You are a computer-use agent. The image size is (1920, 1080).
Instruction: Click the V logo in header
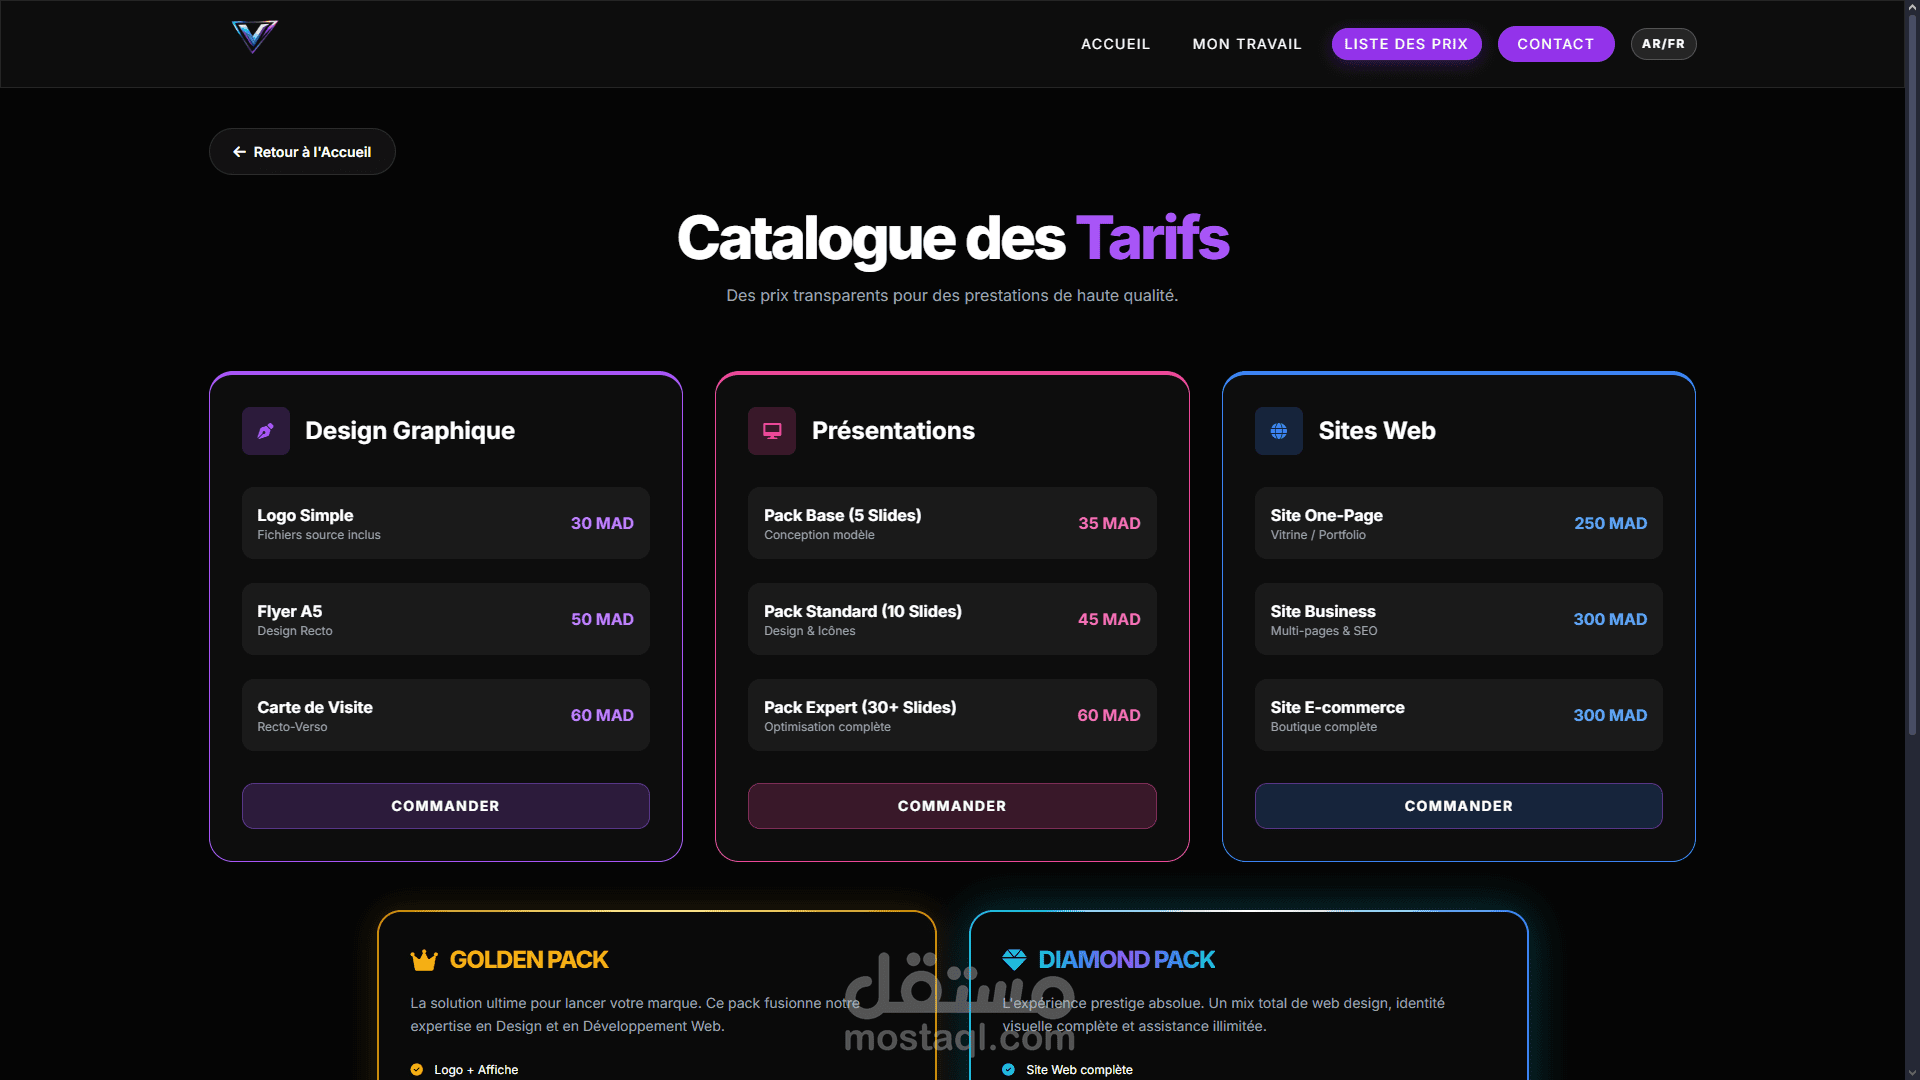254,37
